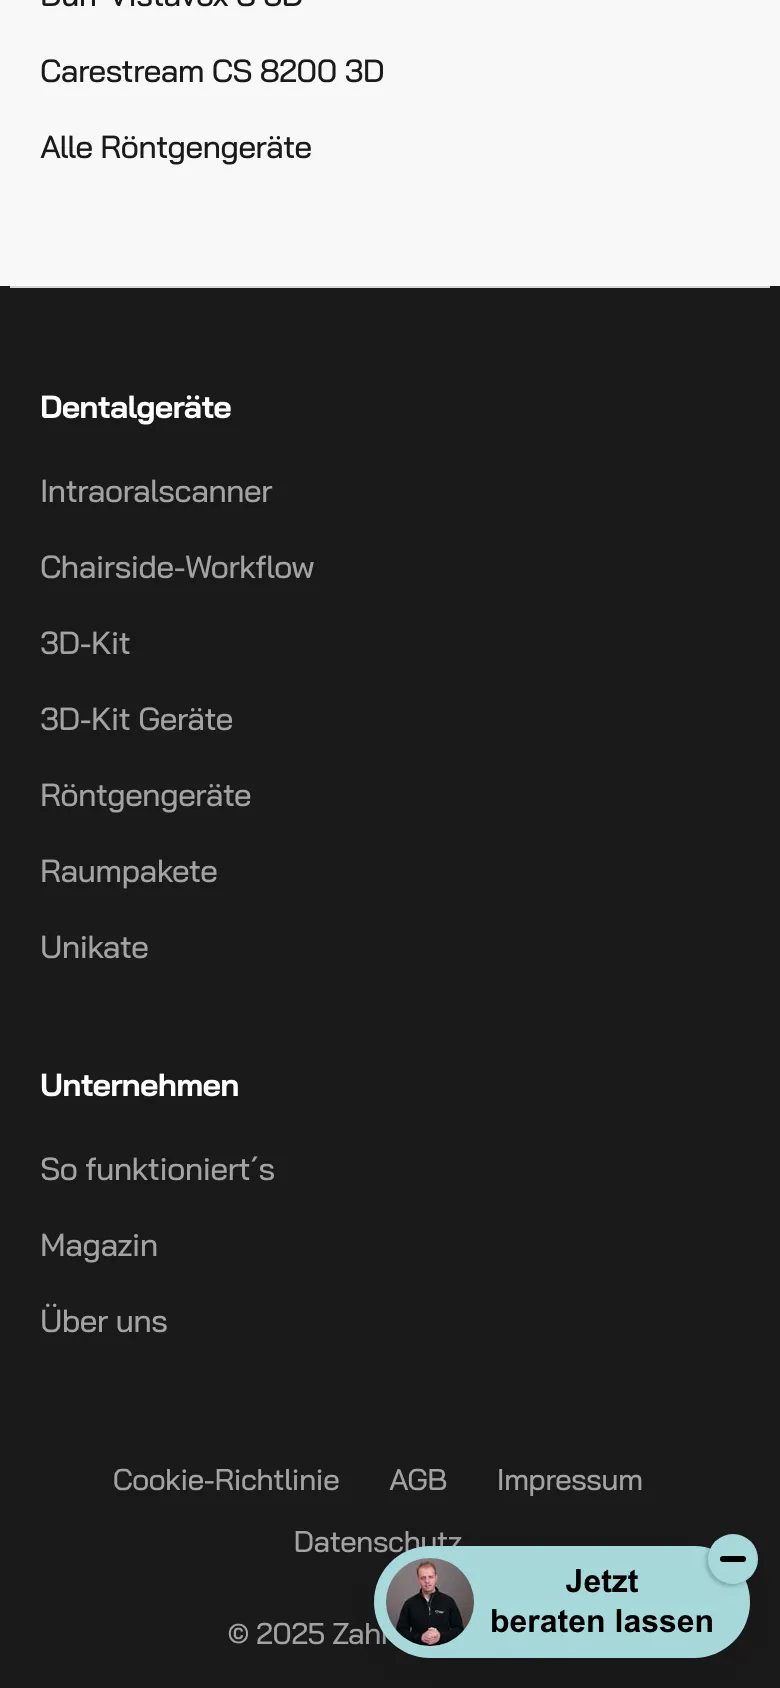Screen dimensions: 780x1688
Task: Navigate to the Magazin section
Action: click(x=99, y=1245)
